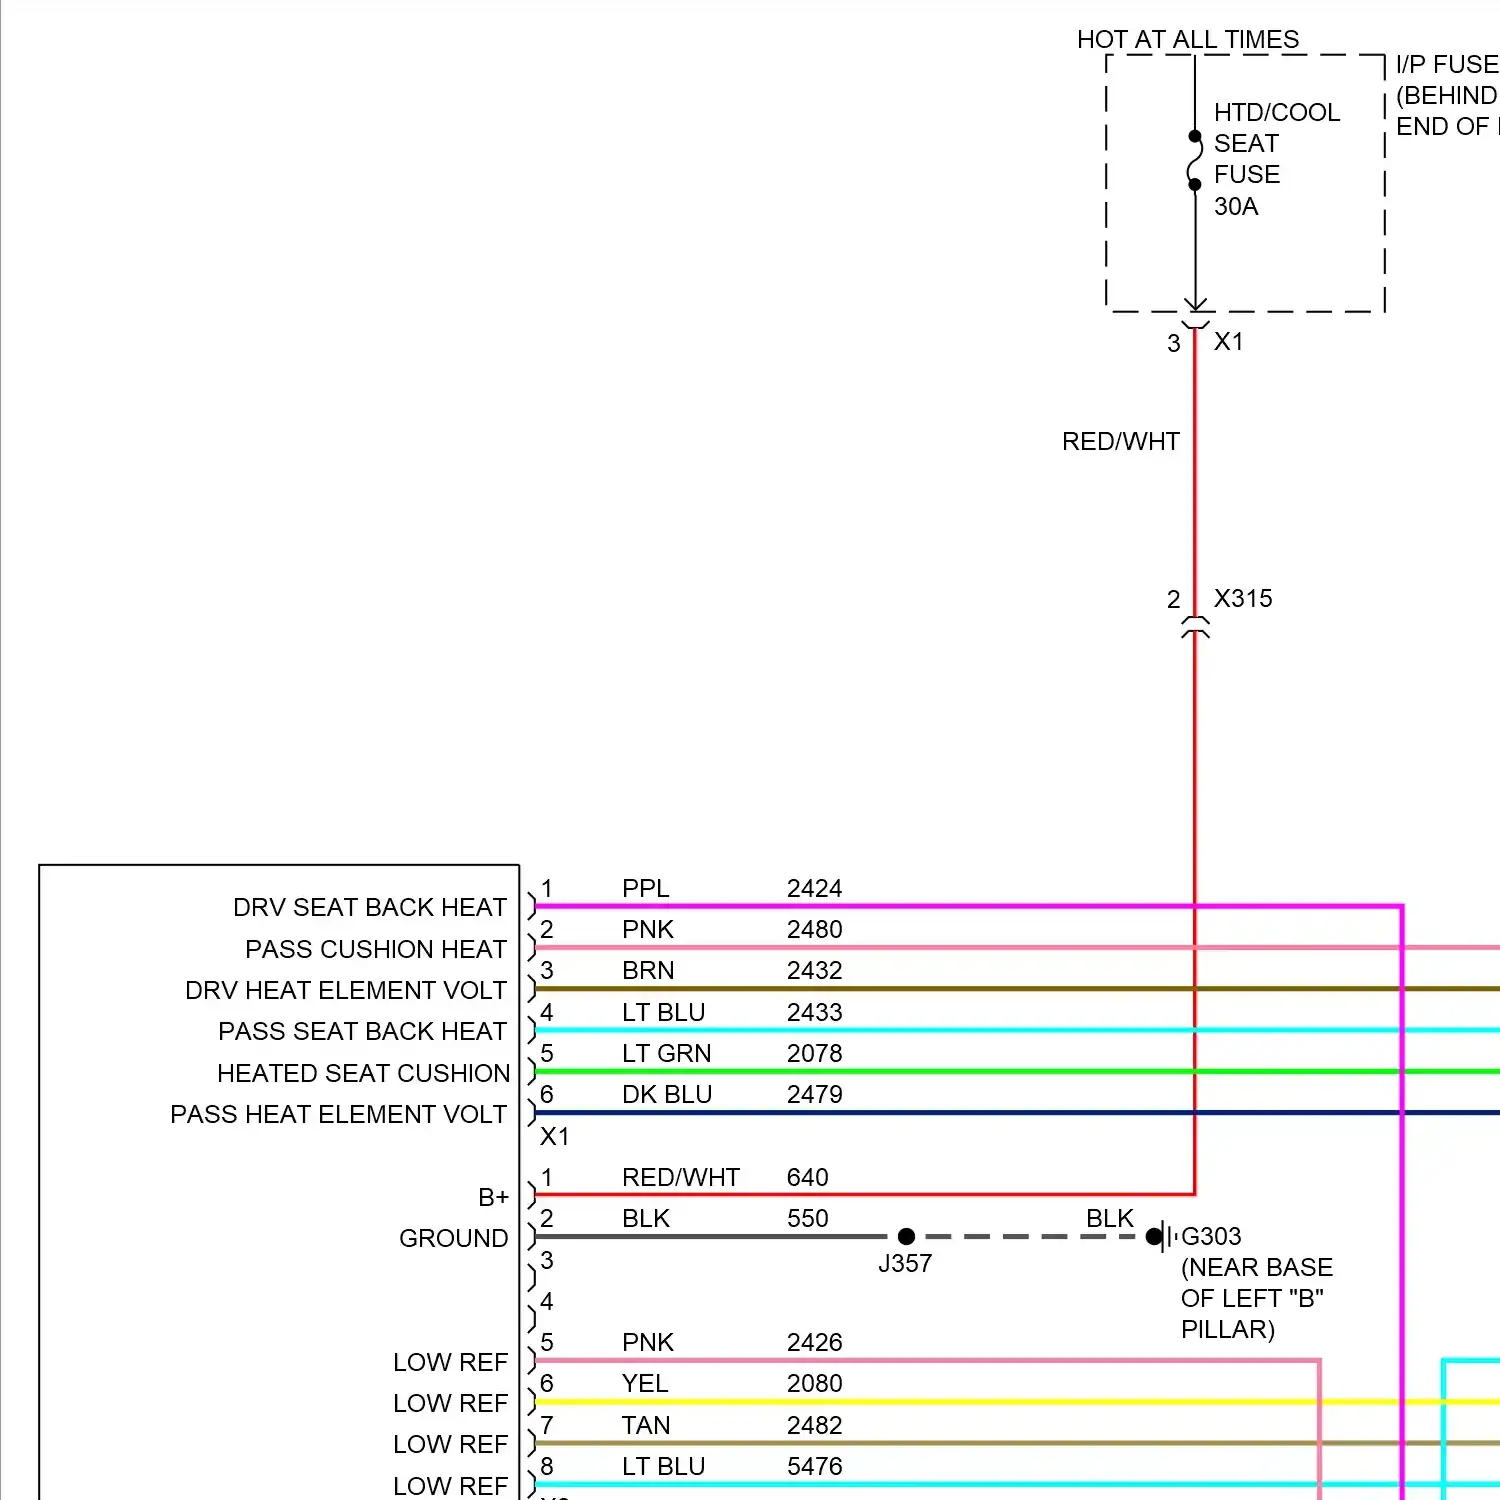Click LOW REF label for pin 7
Screen dimensions: 1500x1500
tap(451, 1445)
